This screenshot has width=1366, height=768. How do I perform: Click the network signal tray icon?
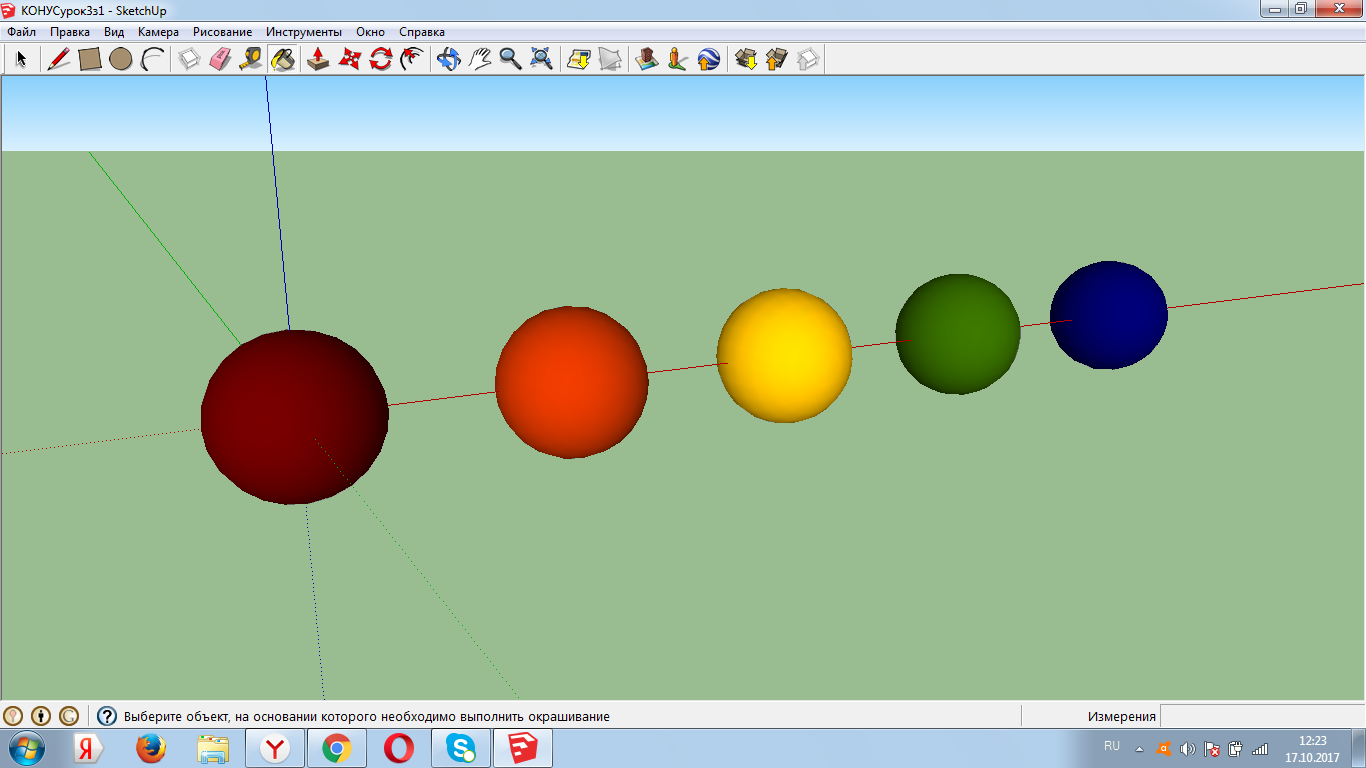click(x=1260, y=748)
